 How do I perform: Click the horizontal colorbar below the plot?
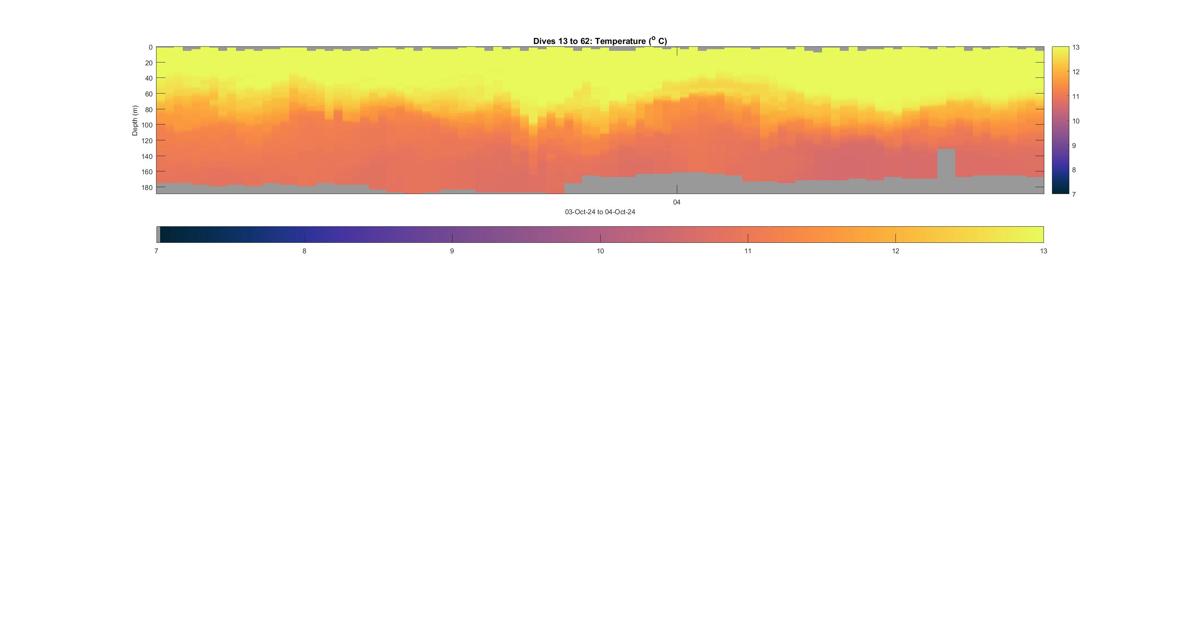pyautogui.click(x=600, y=234)
